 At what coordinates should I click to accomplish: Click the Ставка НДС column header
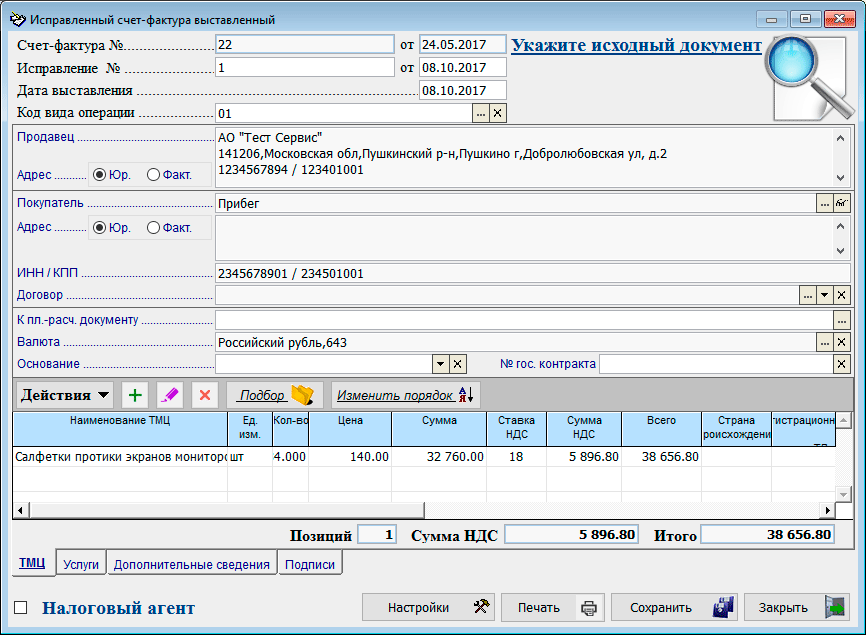pos(516,428)
